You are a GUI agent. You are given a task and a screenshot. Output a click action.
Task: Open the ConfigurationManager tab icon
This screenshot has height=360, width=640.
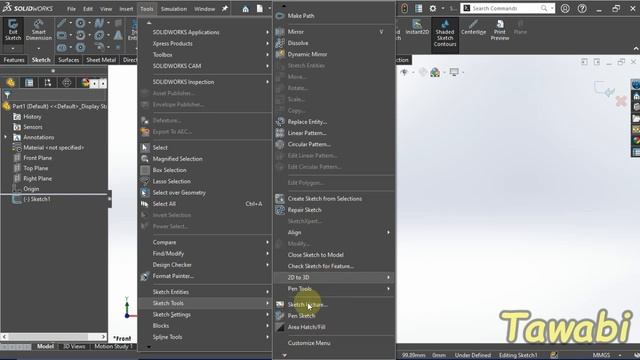(x=48, y=83)
